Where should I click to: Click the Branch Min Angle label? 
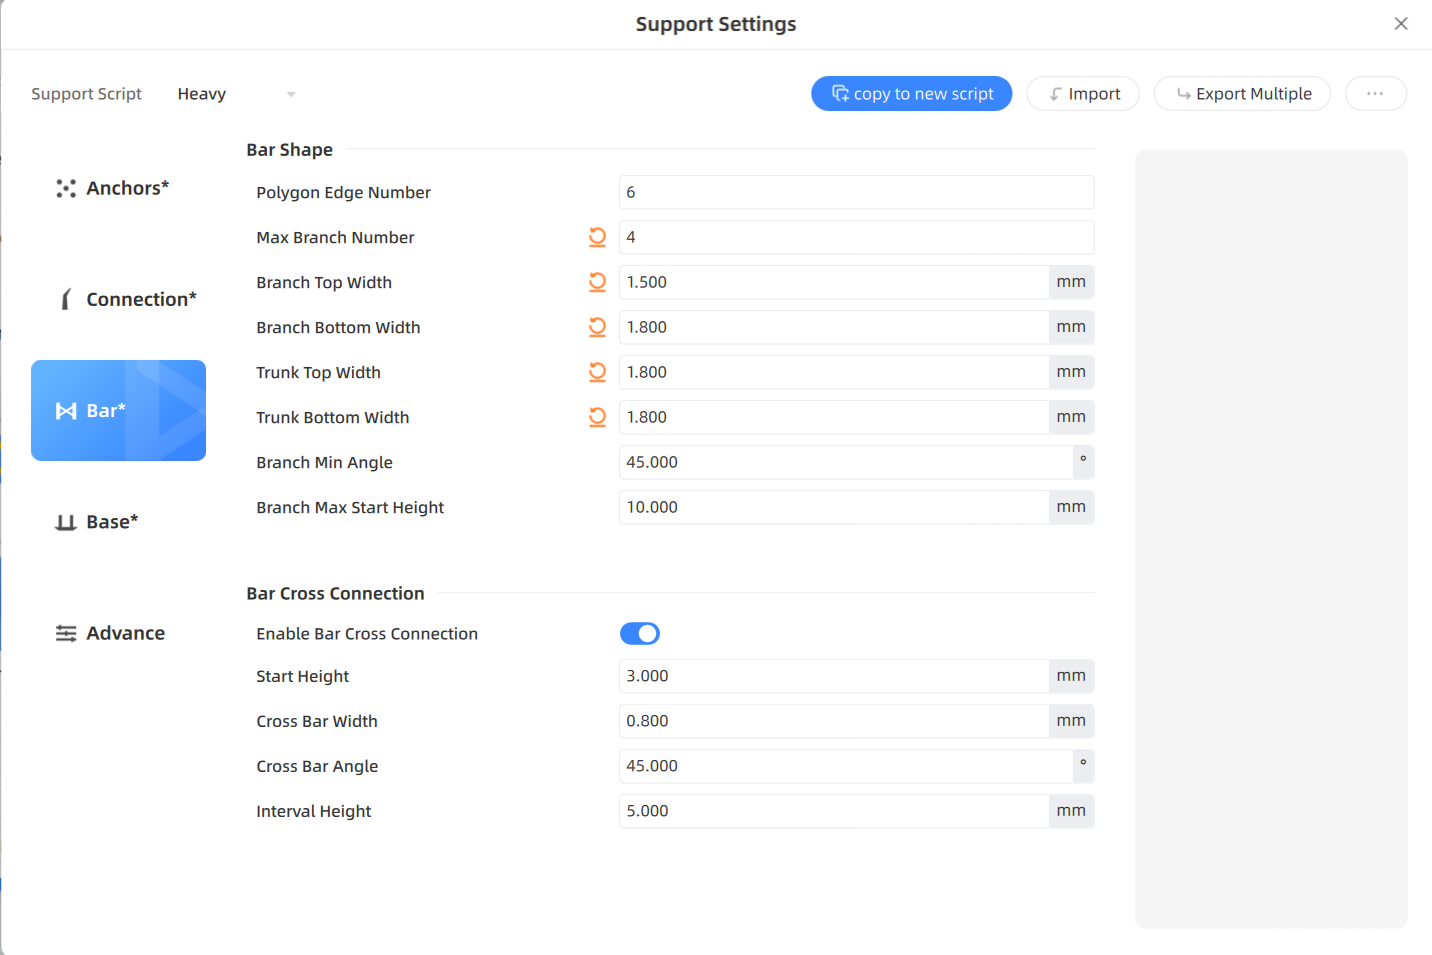[x=324, y=462]
